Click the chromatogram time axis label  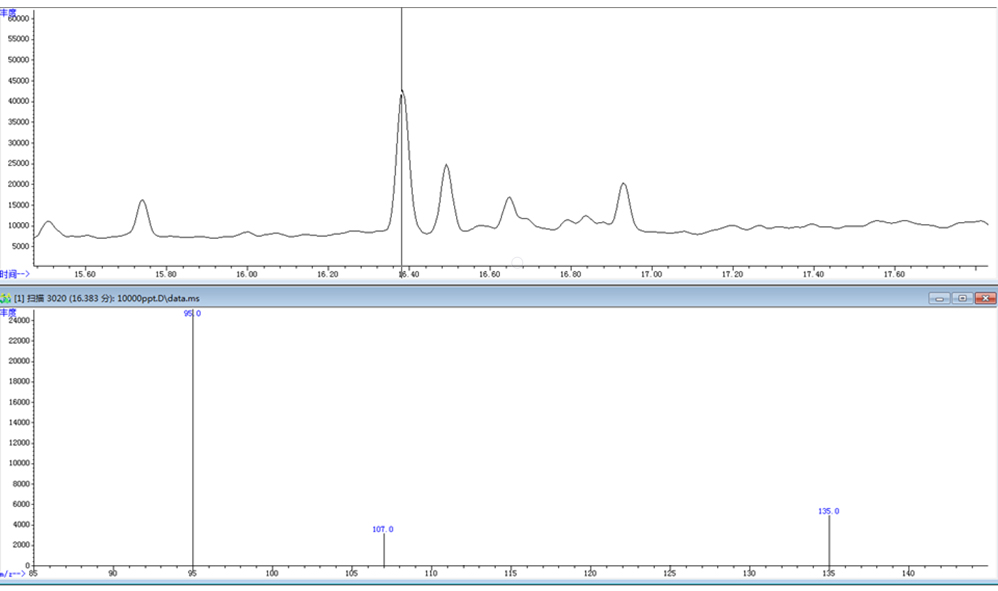coord(14,273)
